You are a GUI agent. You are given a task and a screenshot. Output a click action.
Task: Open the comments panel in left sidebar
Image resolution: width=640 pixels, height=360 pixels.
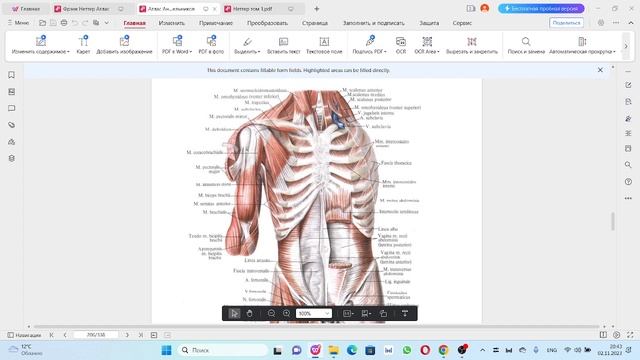coord(11,108)
